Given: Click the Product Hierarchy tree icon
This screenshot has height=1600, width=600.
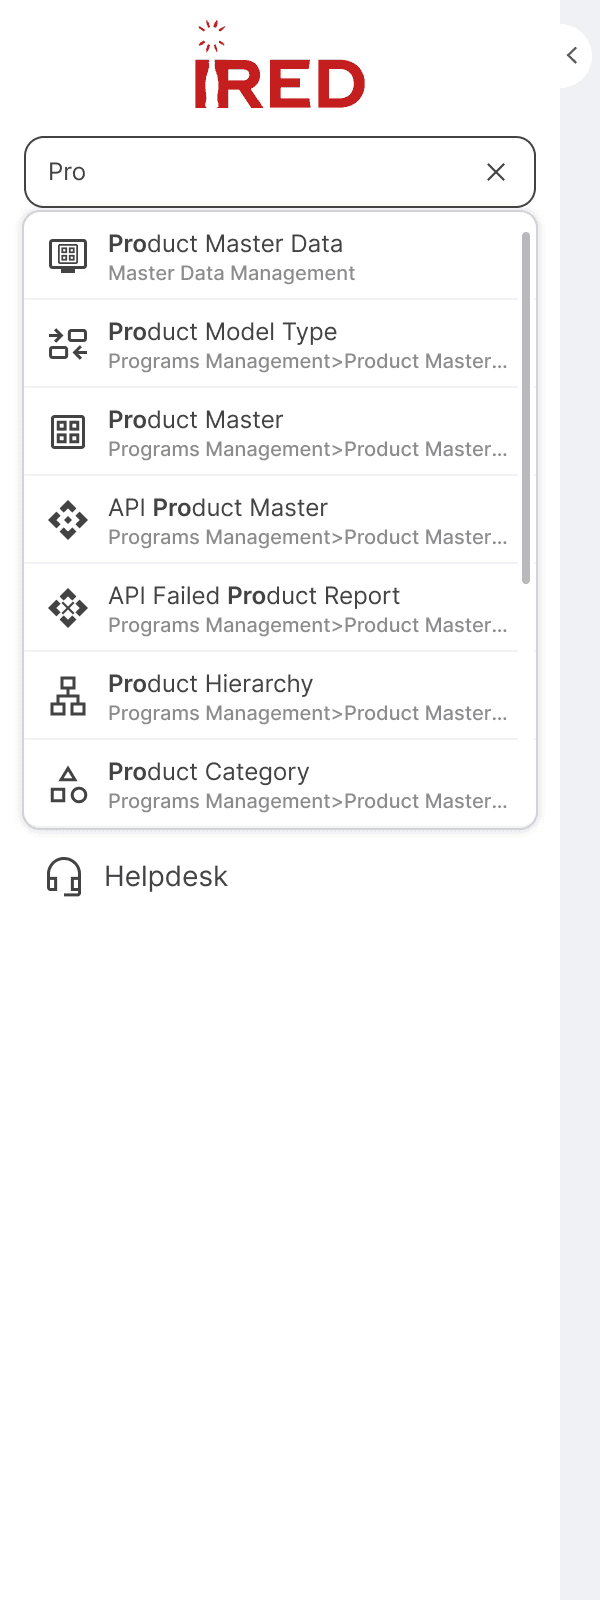Looking at the screenshot, I should coord(68,696).
